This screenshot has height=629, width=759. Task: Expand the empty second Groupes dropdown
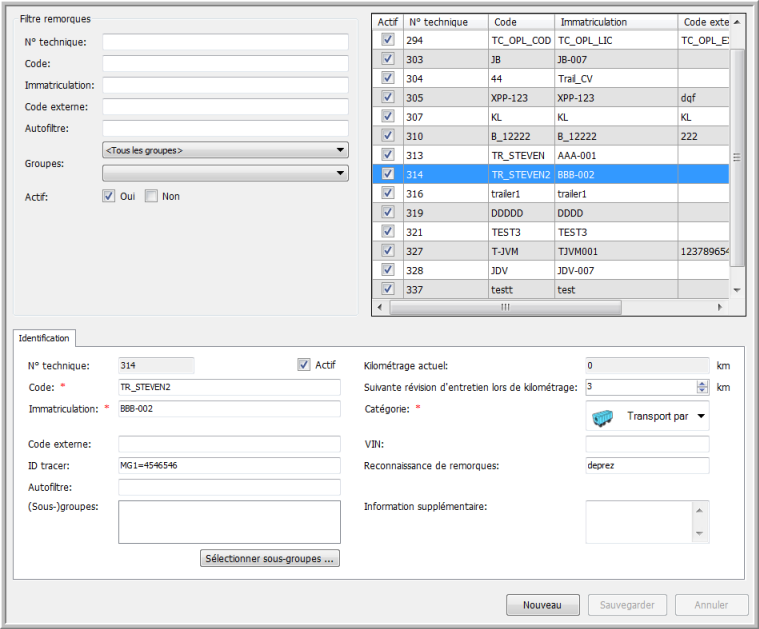coord(225,173)
